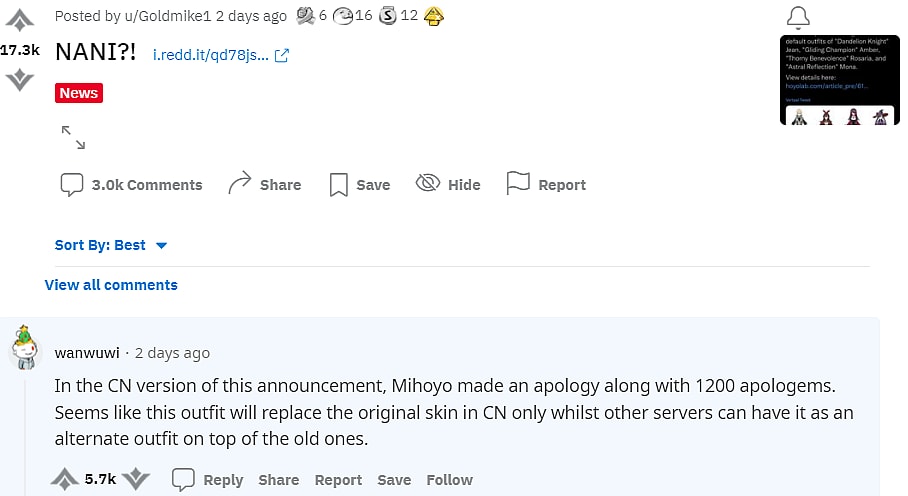The image size is (908, 496).
Task: Click View all comments link
Action: (x=111, y=285)
